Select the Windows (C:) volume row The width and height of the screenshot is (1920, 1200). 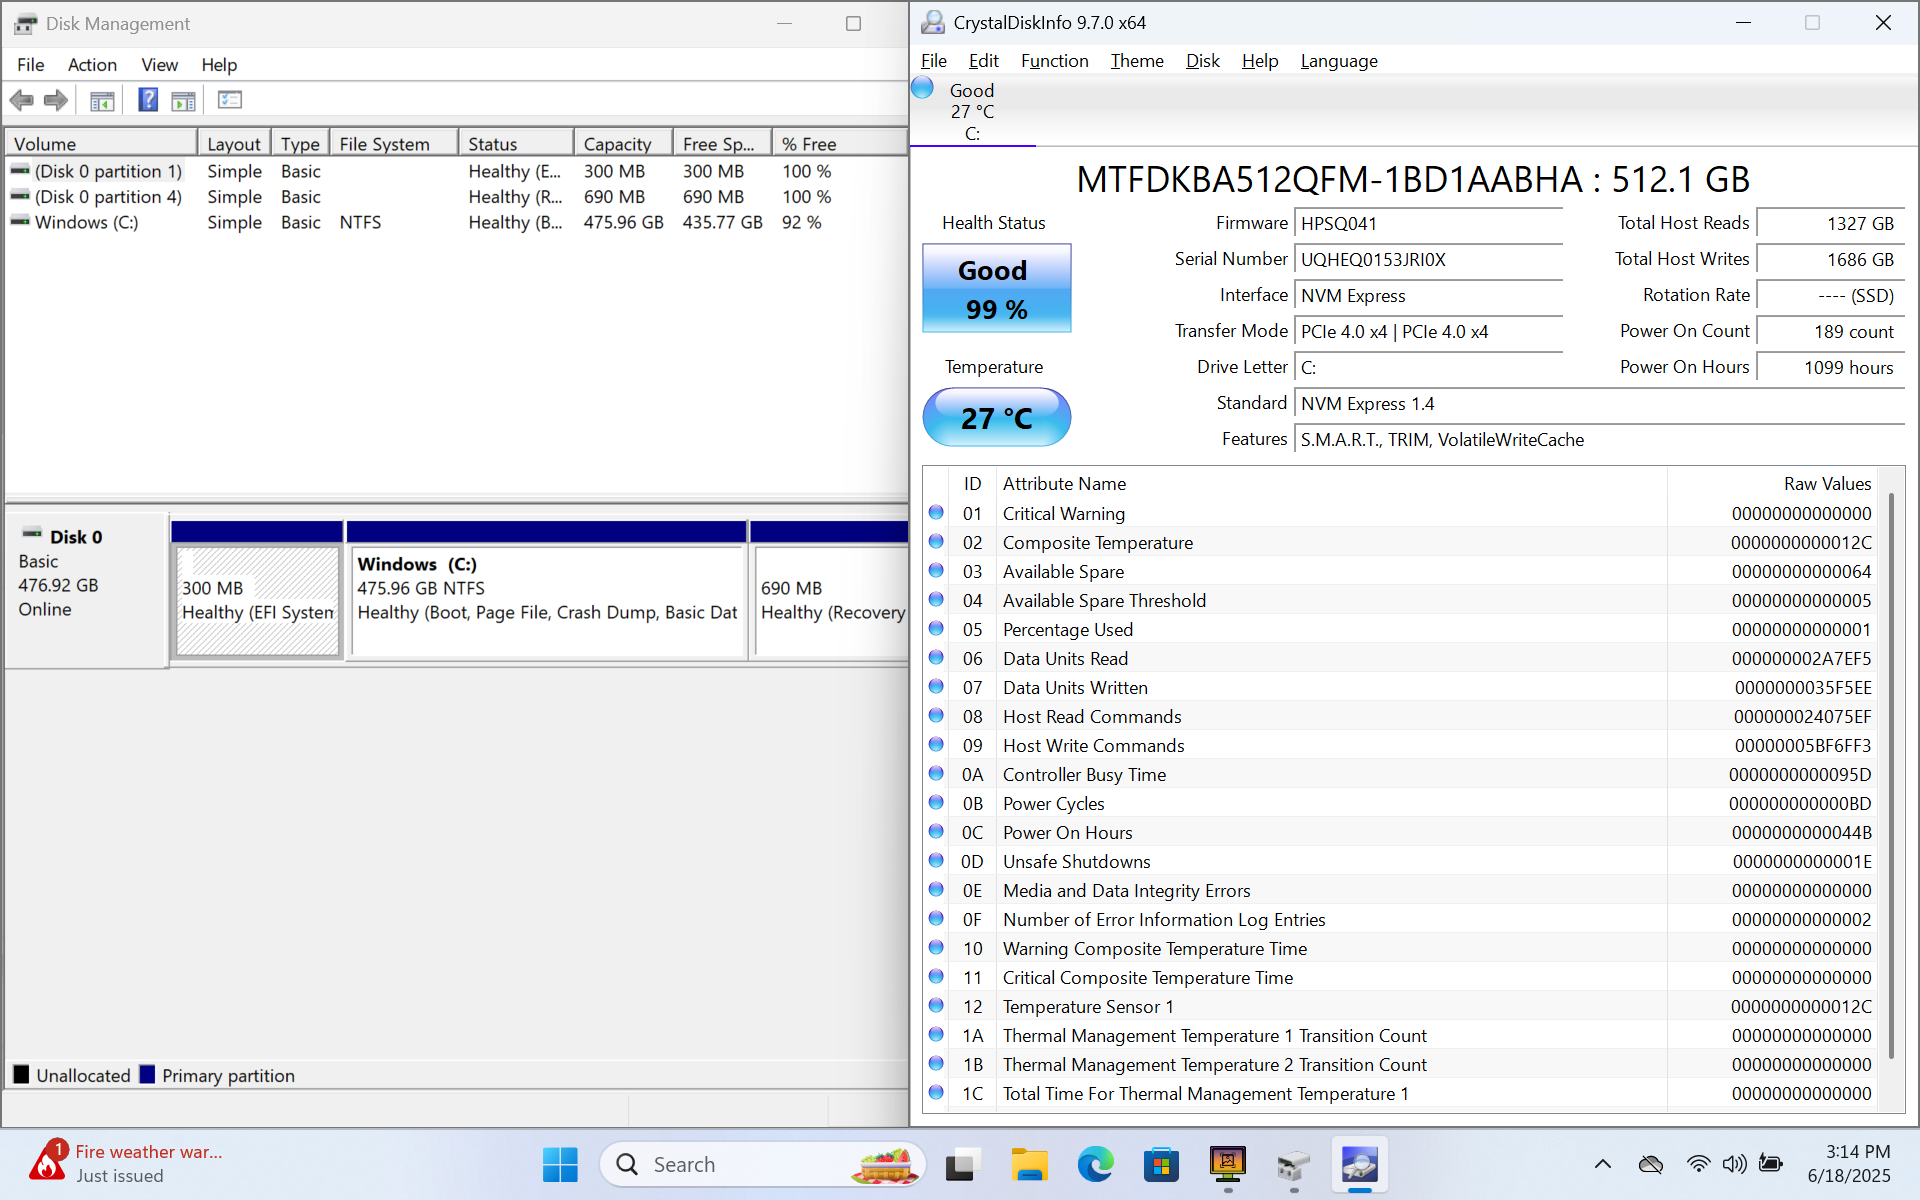[x=86, y=222]
